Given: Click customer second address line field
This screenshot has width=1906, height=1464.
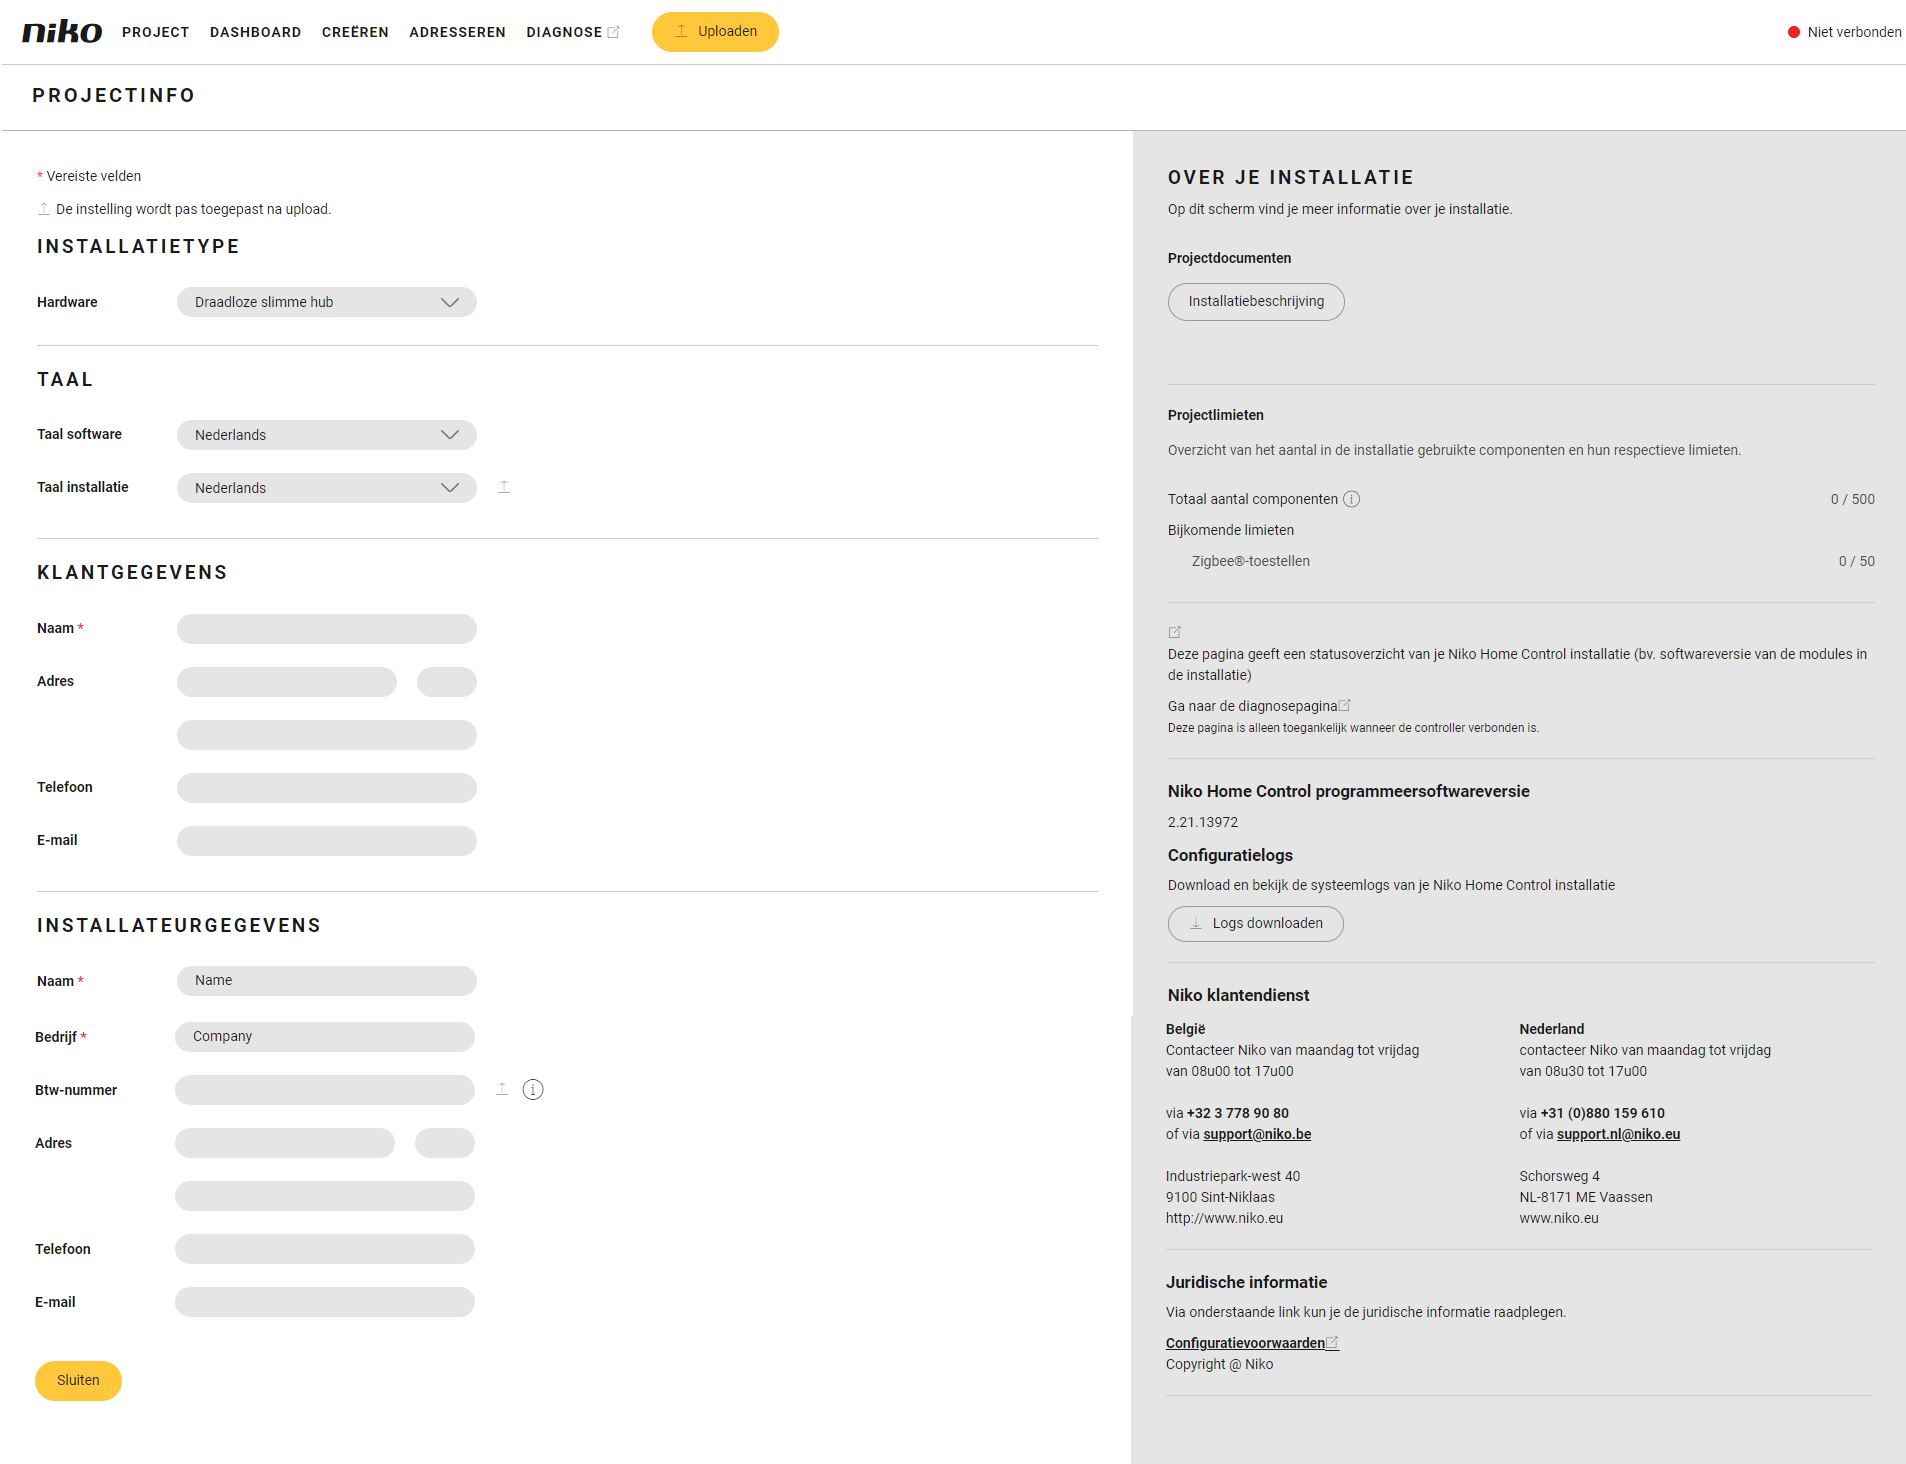Looking at the screenshot, I should point(327,735).
